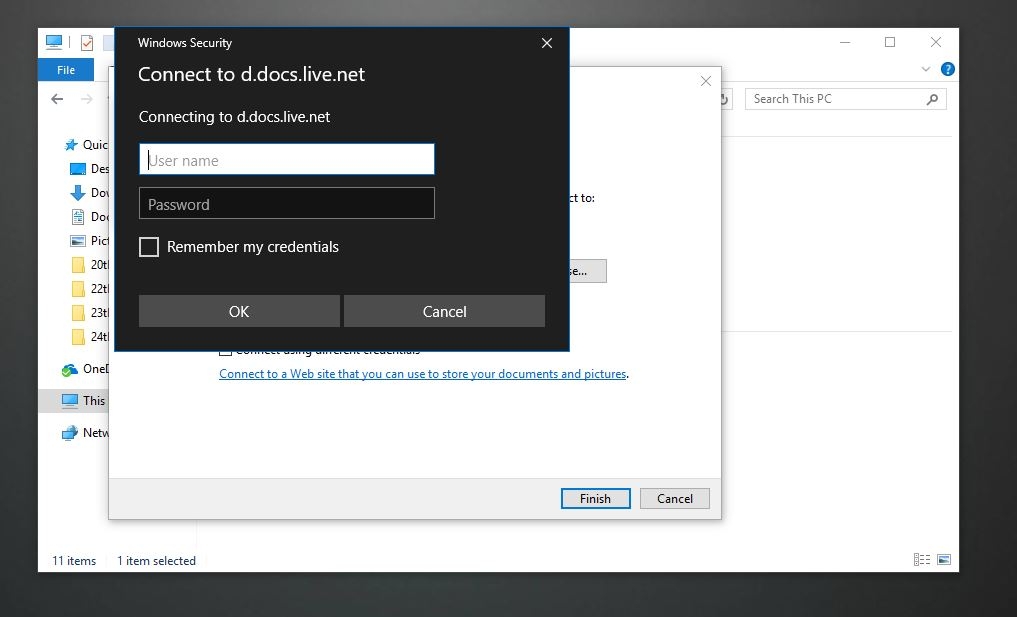The height and width of the screenshot is (617, 1017).
Task: Click the search magnifier in Search This PC box
Action: click(931, 98)
